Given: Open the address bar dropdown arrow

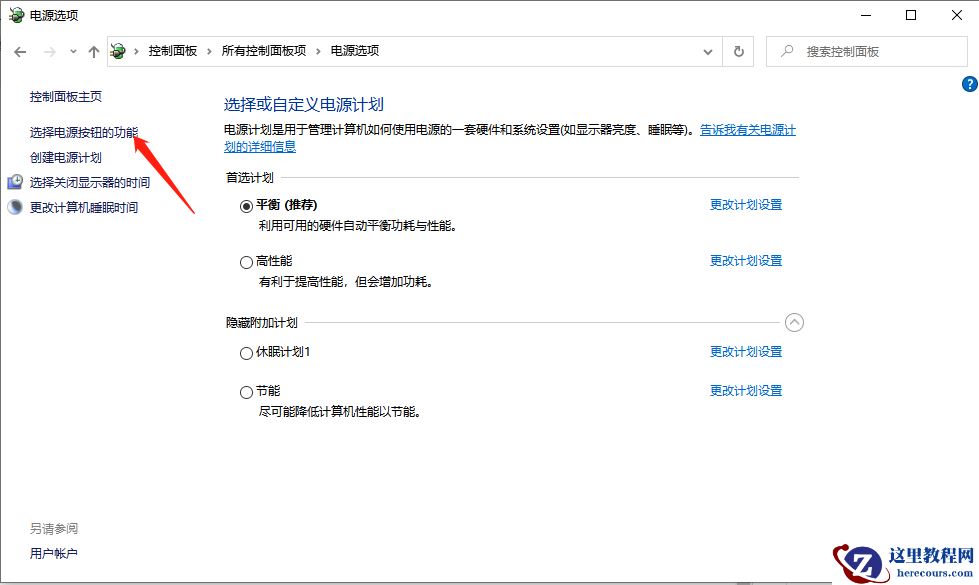Looking at the screenshot, I should 708,51.
